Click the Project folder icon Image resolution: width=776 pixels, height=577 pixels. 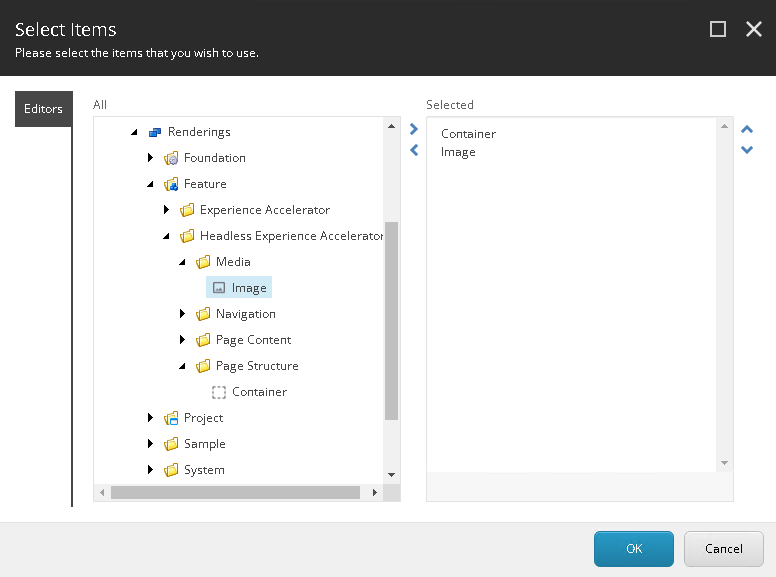(x=171, y=418)
